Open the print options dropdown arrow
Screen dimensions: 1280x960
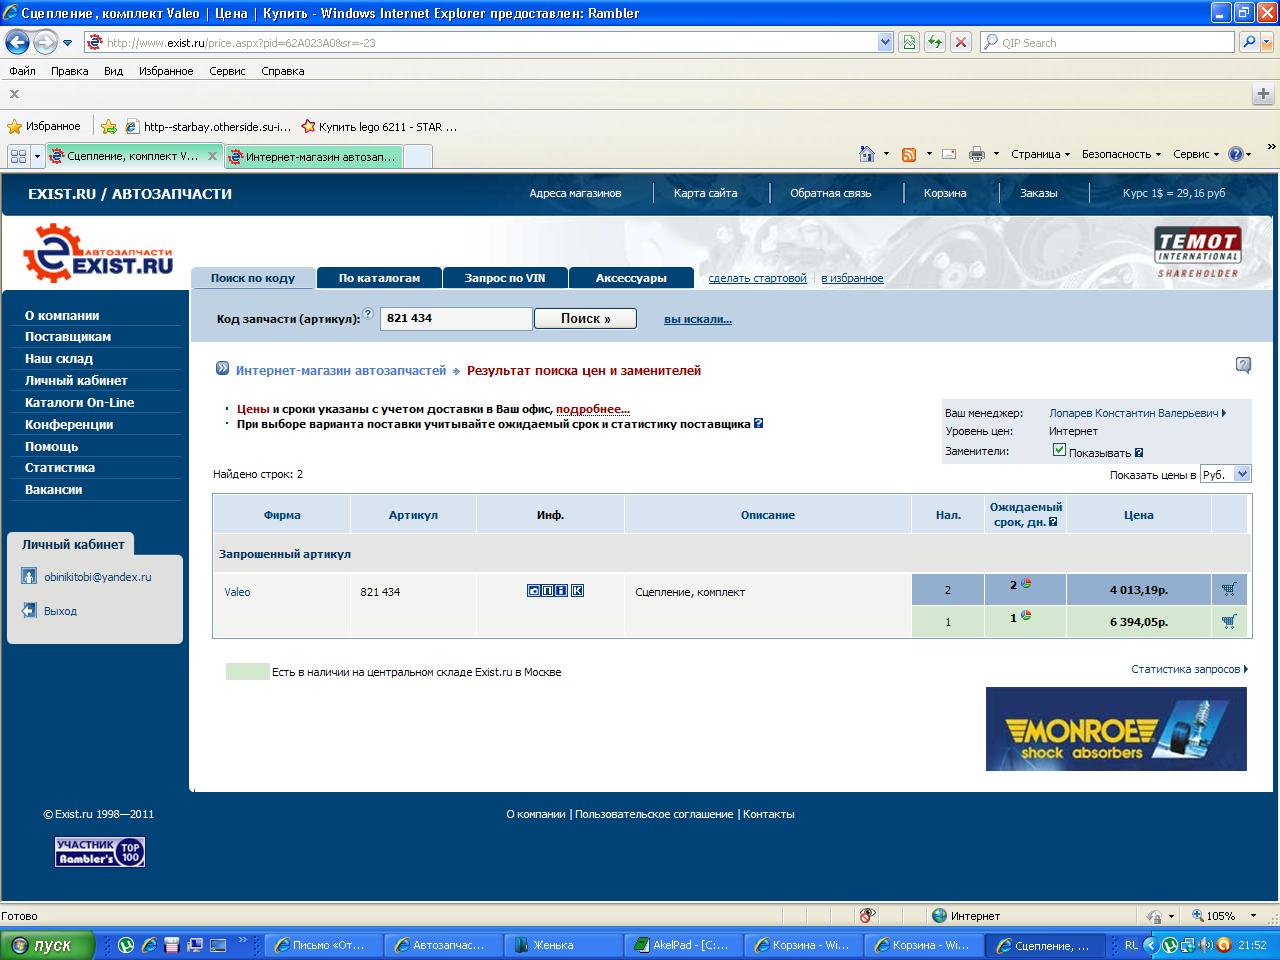point(997,154)
